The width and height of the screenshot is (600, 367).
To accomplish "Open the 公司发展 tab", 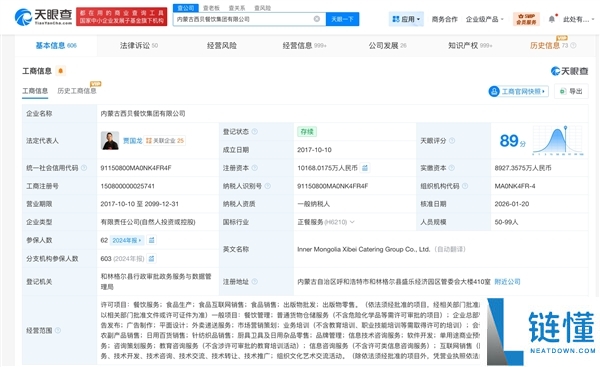I will point(387,46).
